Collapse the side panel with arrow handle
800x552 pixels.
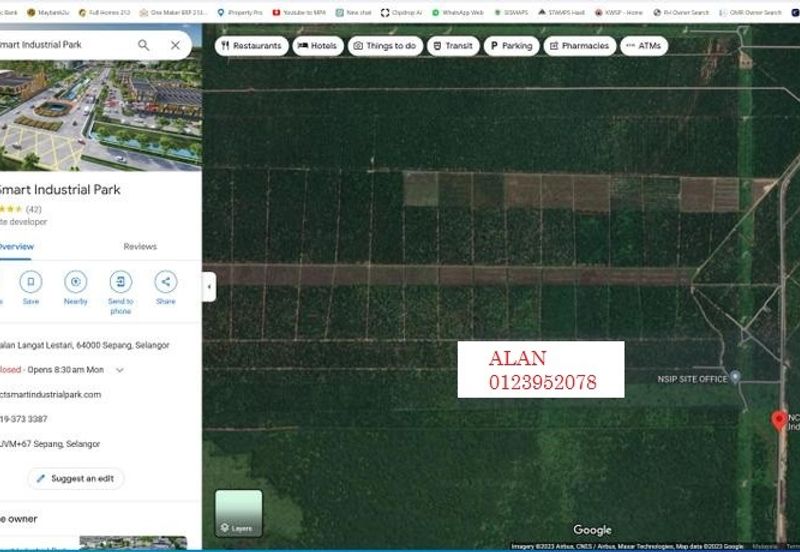(209, 287)
